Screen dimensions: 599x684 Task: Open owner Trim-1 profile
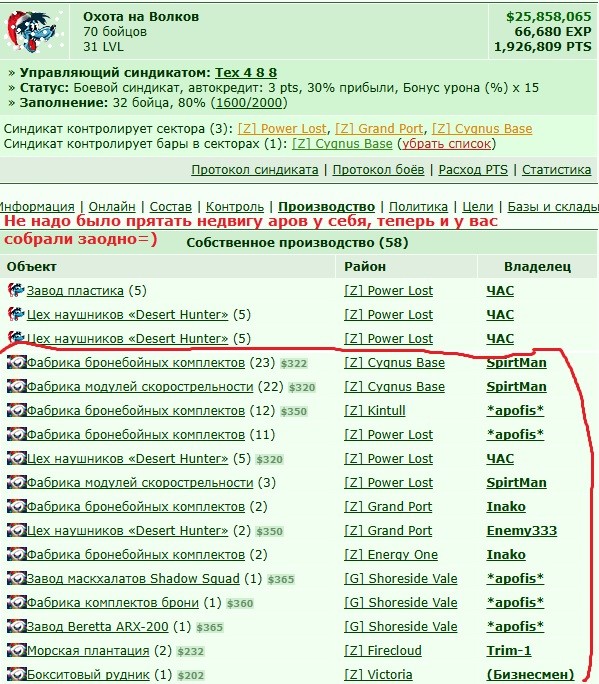coord(509,650)
